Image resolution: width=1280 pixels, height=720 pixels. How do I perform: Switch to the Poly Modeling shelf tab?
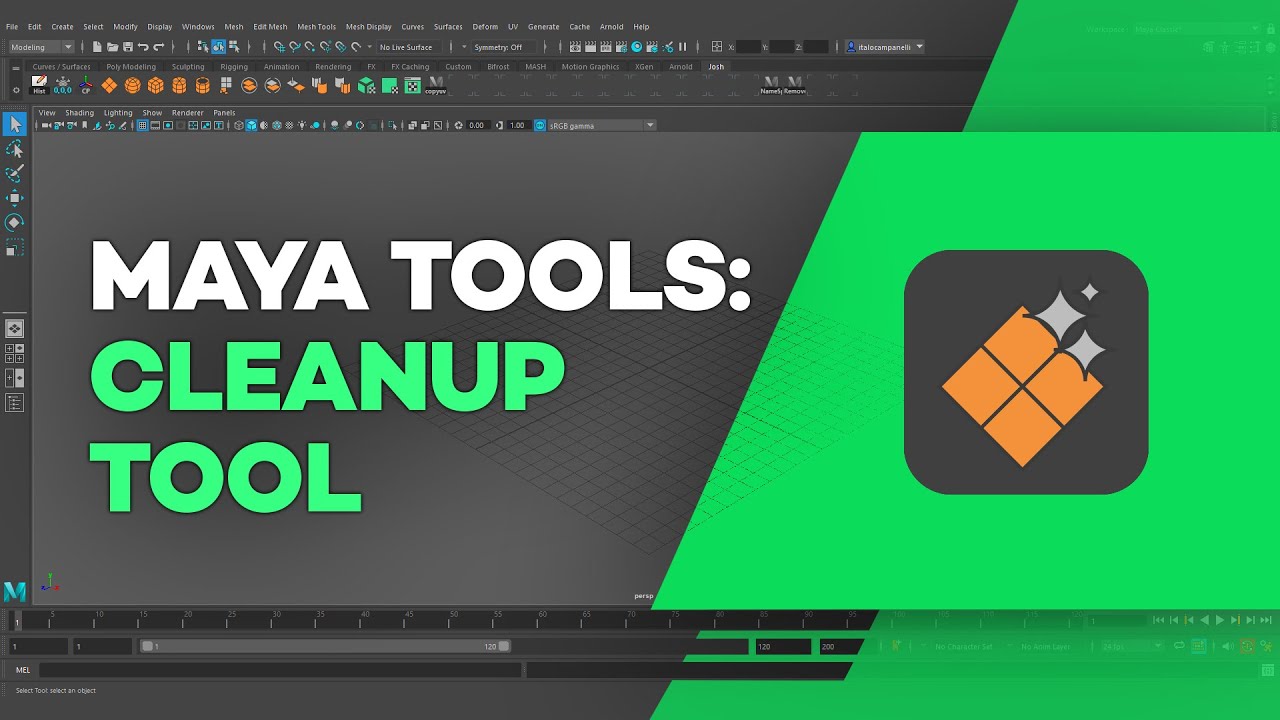(131, 67)
